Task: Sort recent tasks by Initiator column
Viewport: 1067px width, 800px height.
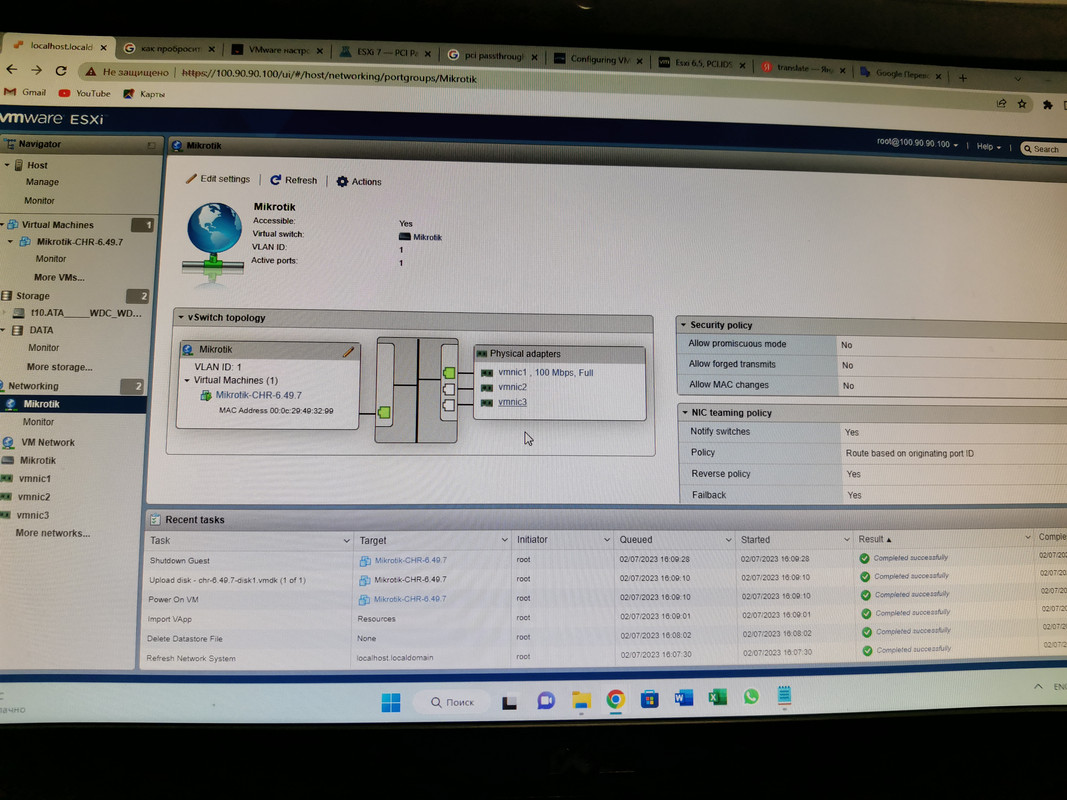Action: (x=532, y=539)
